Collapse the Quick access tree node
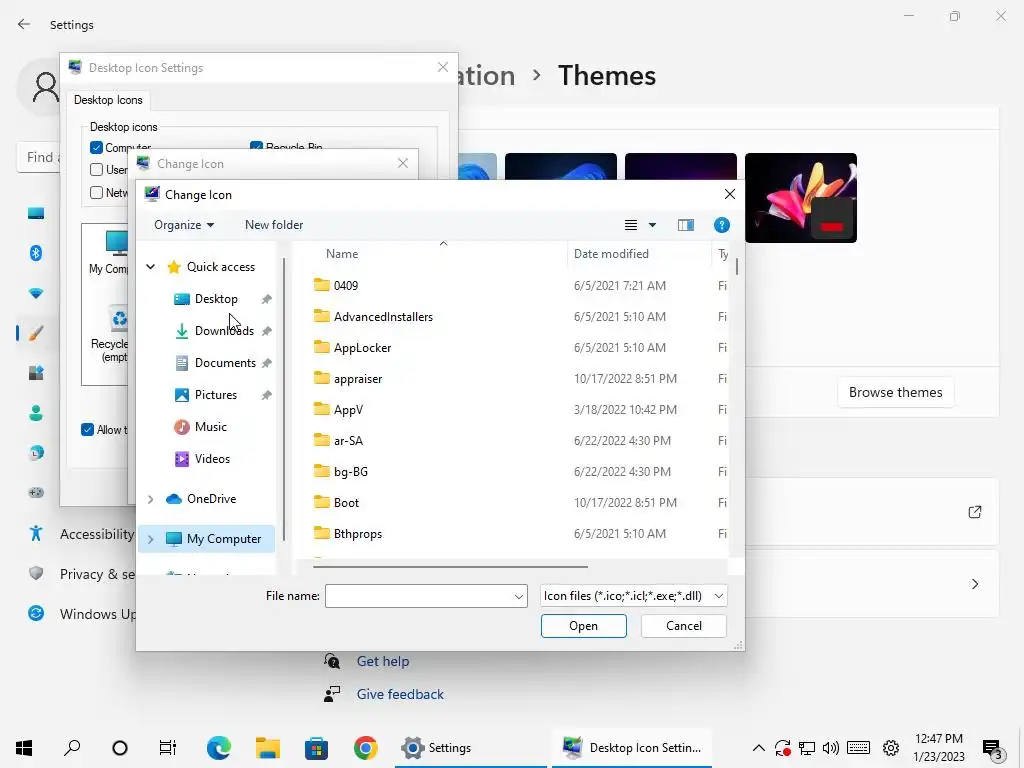 (x=150, y=266)
